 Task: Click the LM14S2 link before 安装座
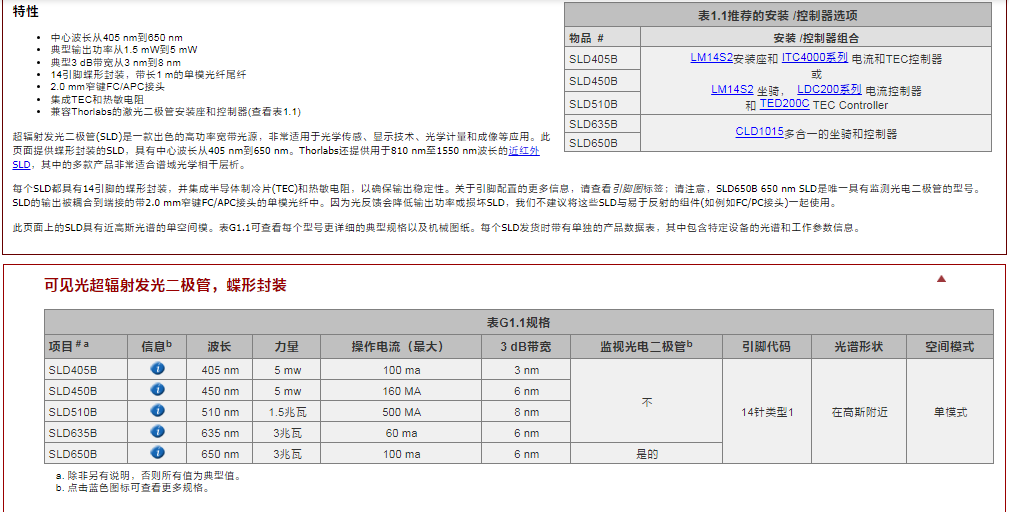(711, 58)
